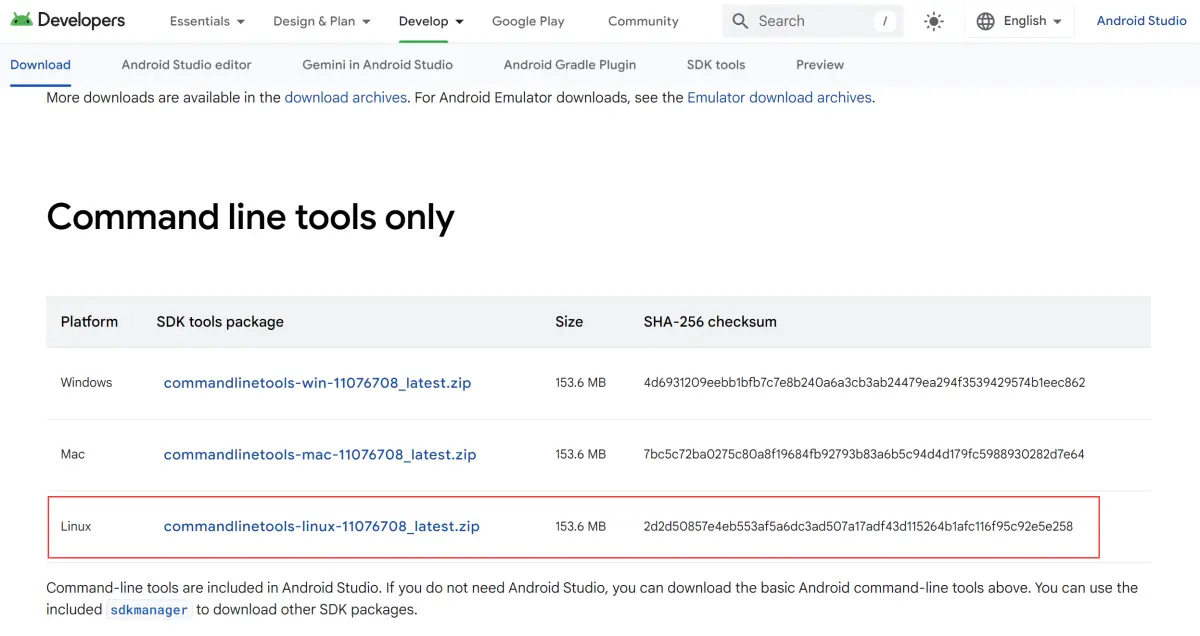Click the Windows platform cell
1200x636 pixels.
click(86, 383)
